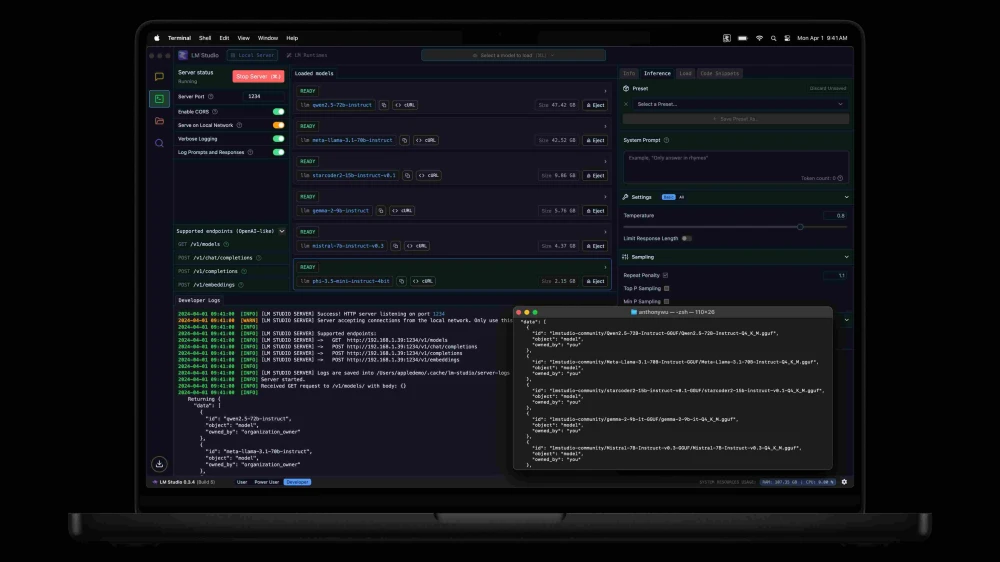Check Top P Sampling checkbox

(666, 288)
